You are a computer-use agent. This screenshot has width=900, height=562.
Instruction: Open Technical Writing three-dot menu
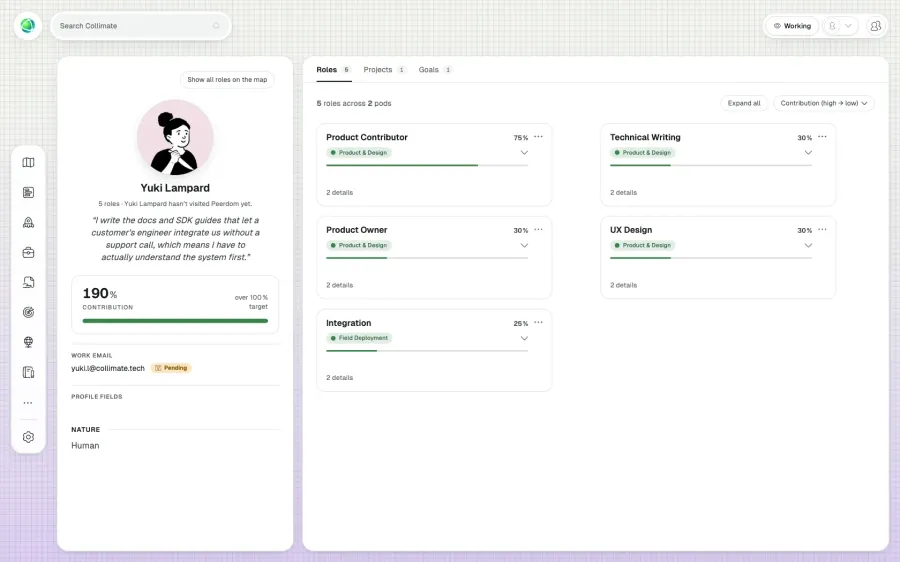pos(823,137)
